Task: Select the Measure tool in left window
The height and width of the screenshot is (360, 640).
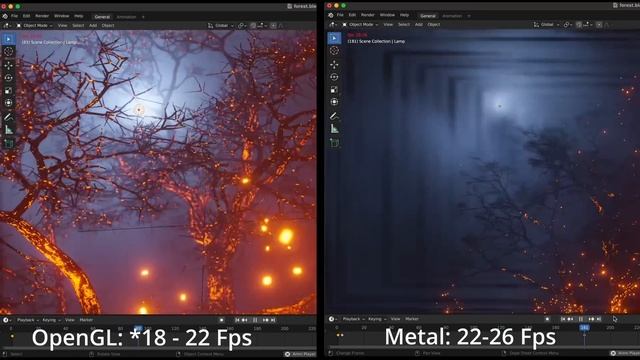Action: point(9,130)
